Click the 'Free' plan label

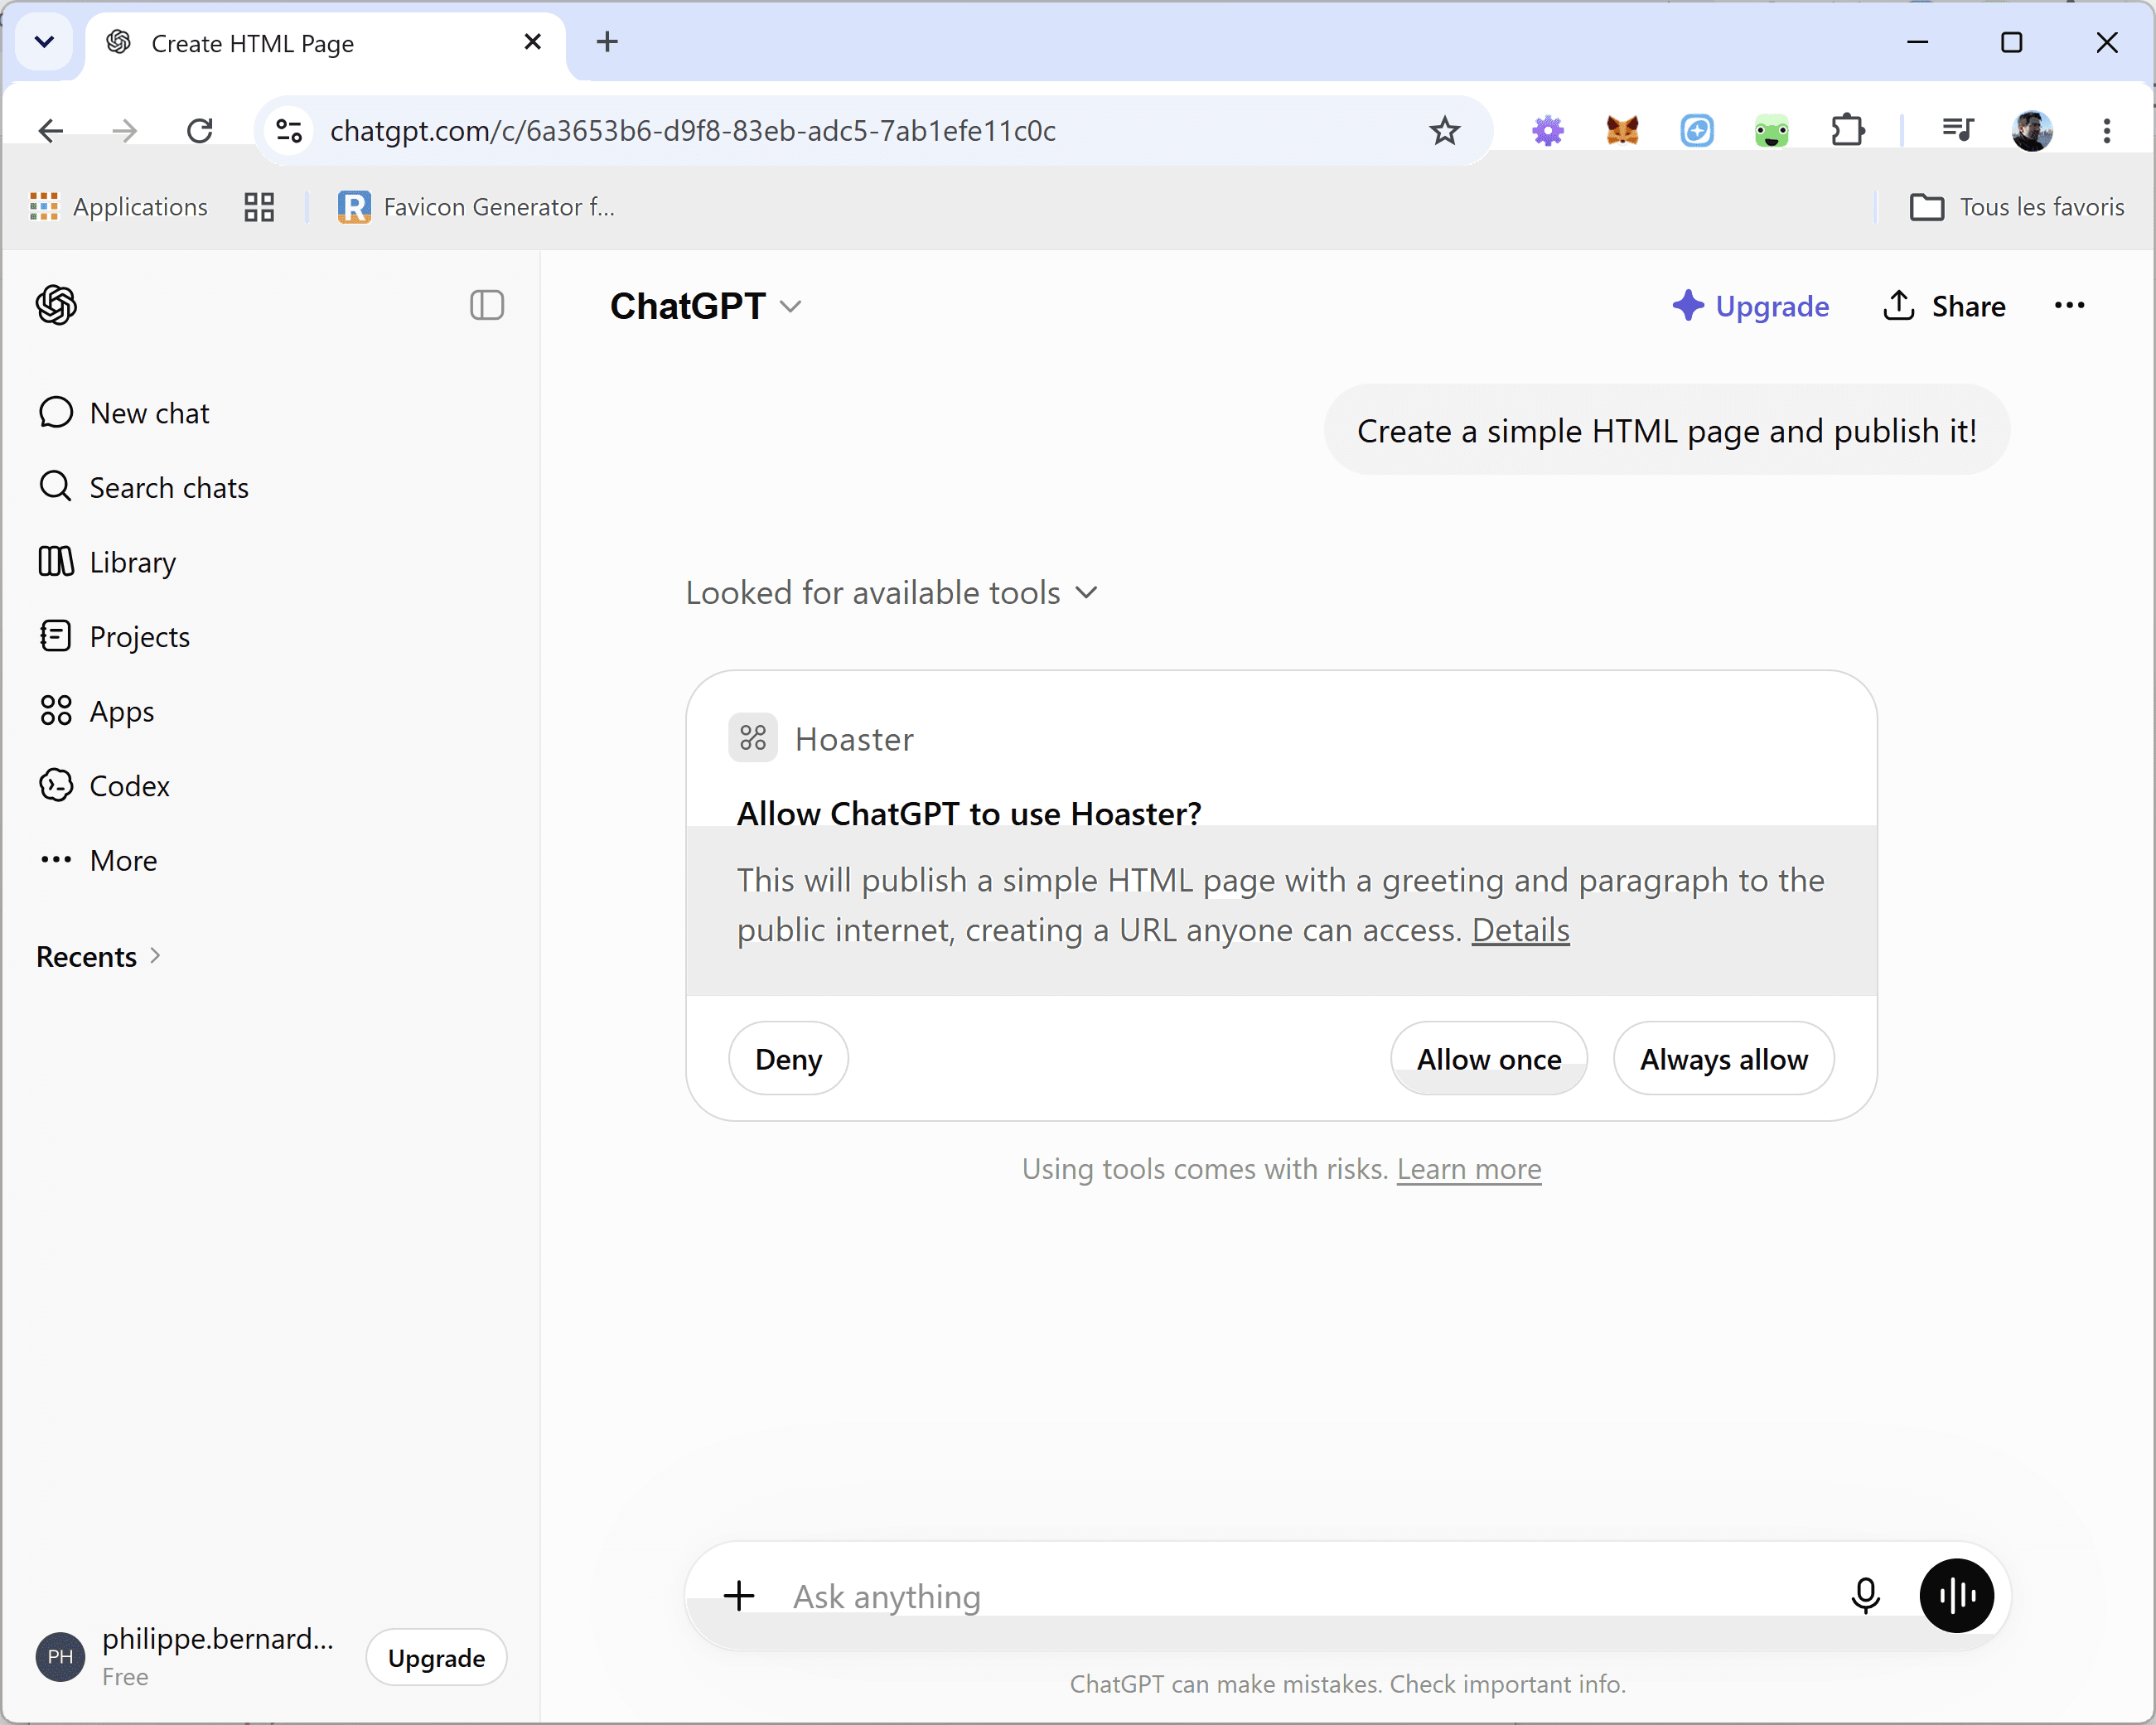(x=125, y=1677)
